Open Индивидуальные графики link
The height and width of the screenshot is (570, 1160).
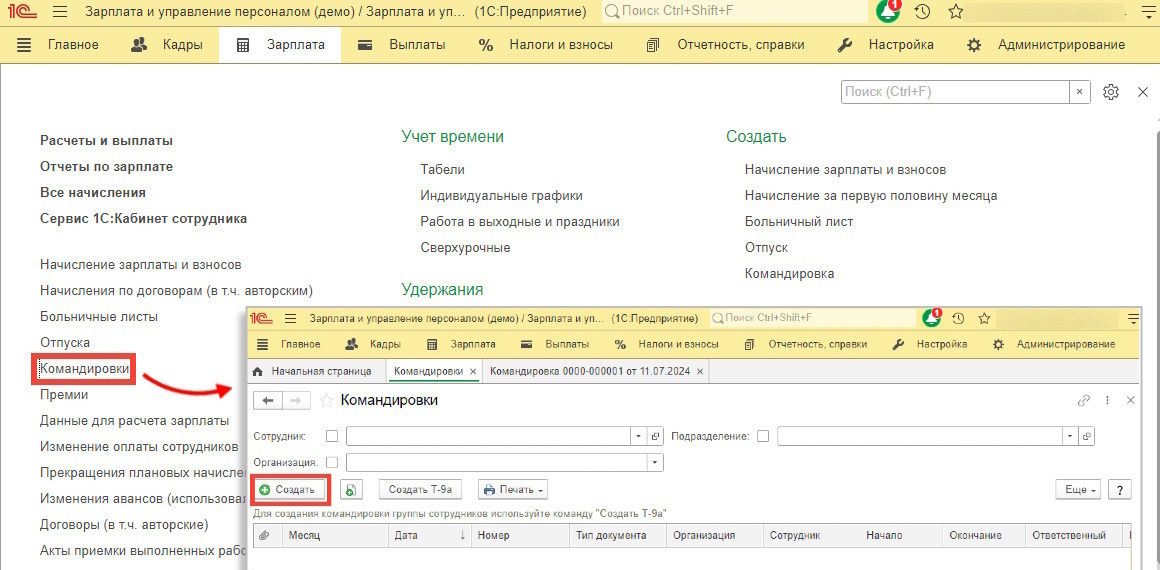[x=502, y=195]
